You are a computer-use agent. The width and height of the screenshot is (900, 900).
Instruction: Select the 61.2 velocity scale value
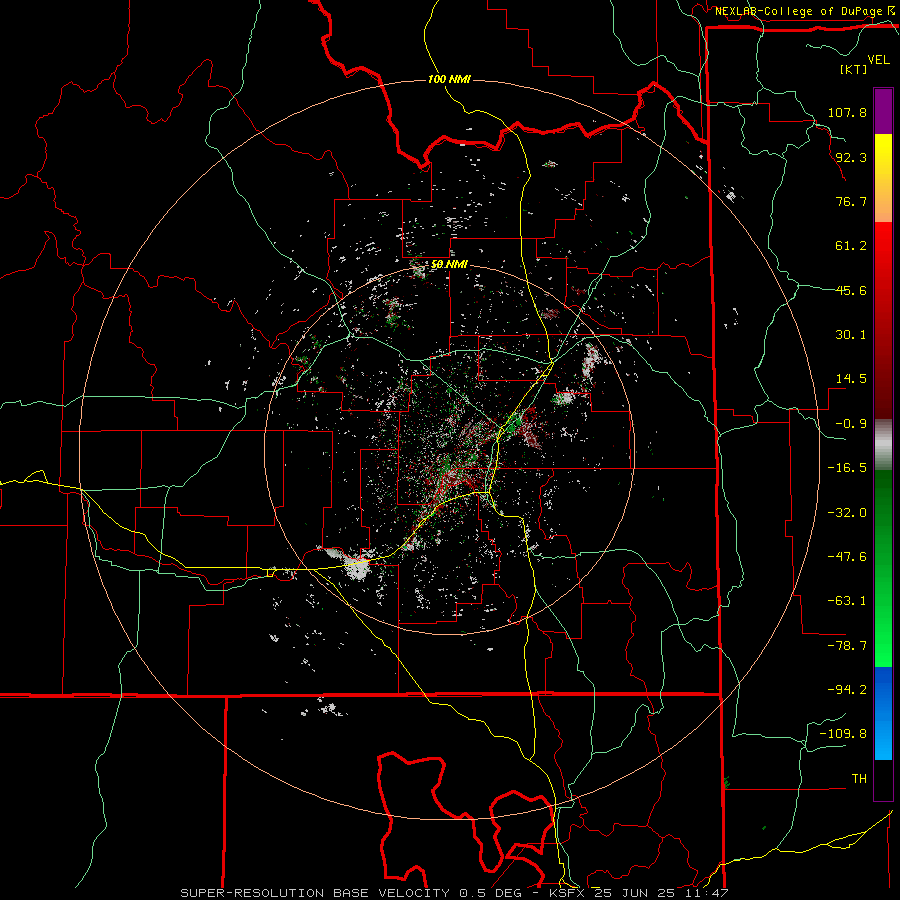point(851,246)
